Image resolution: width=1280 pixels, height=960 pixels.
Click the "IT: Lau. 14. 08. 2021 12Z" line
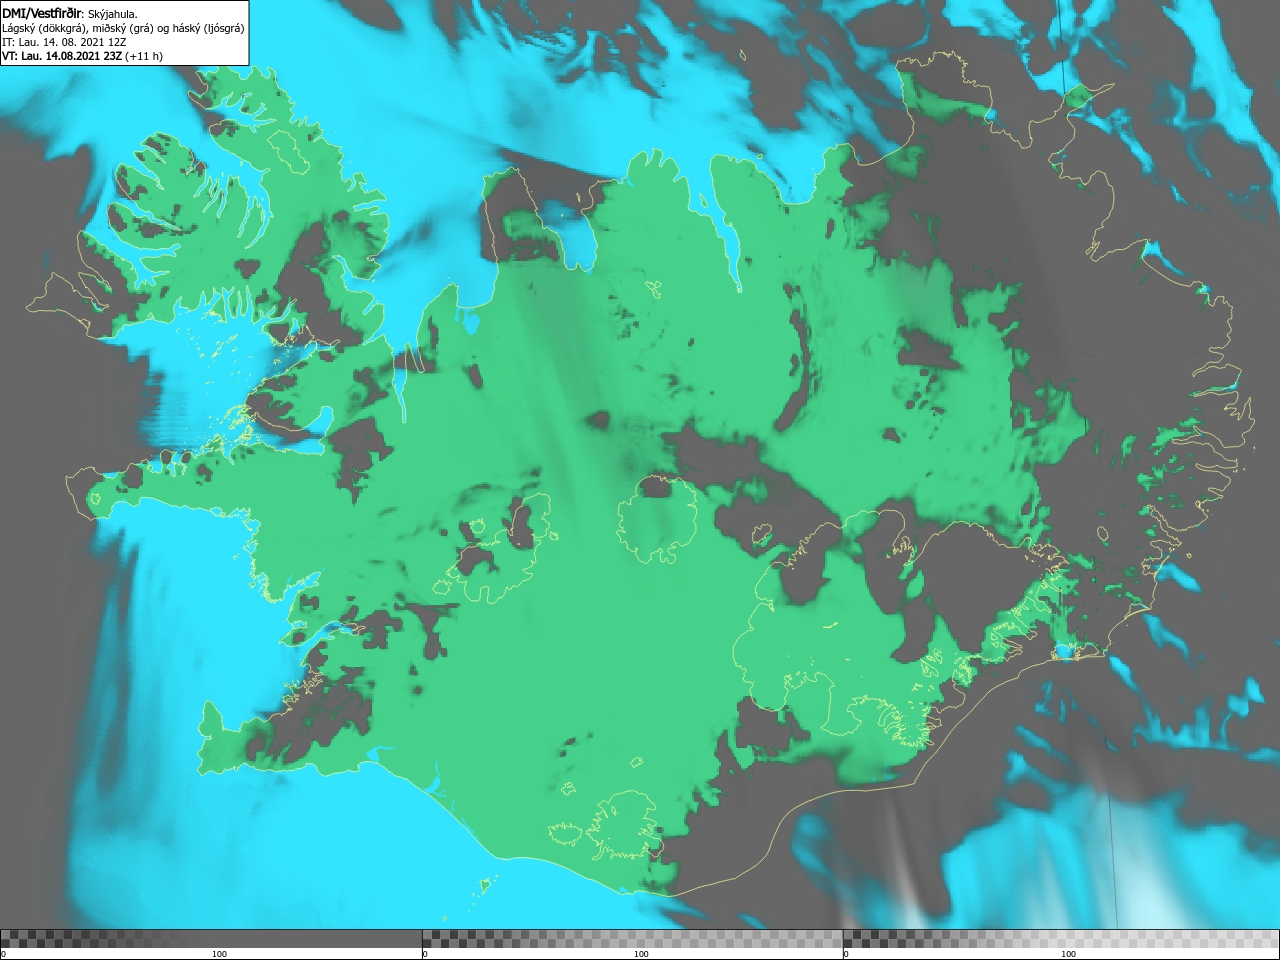click(x=64, y=42)
